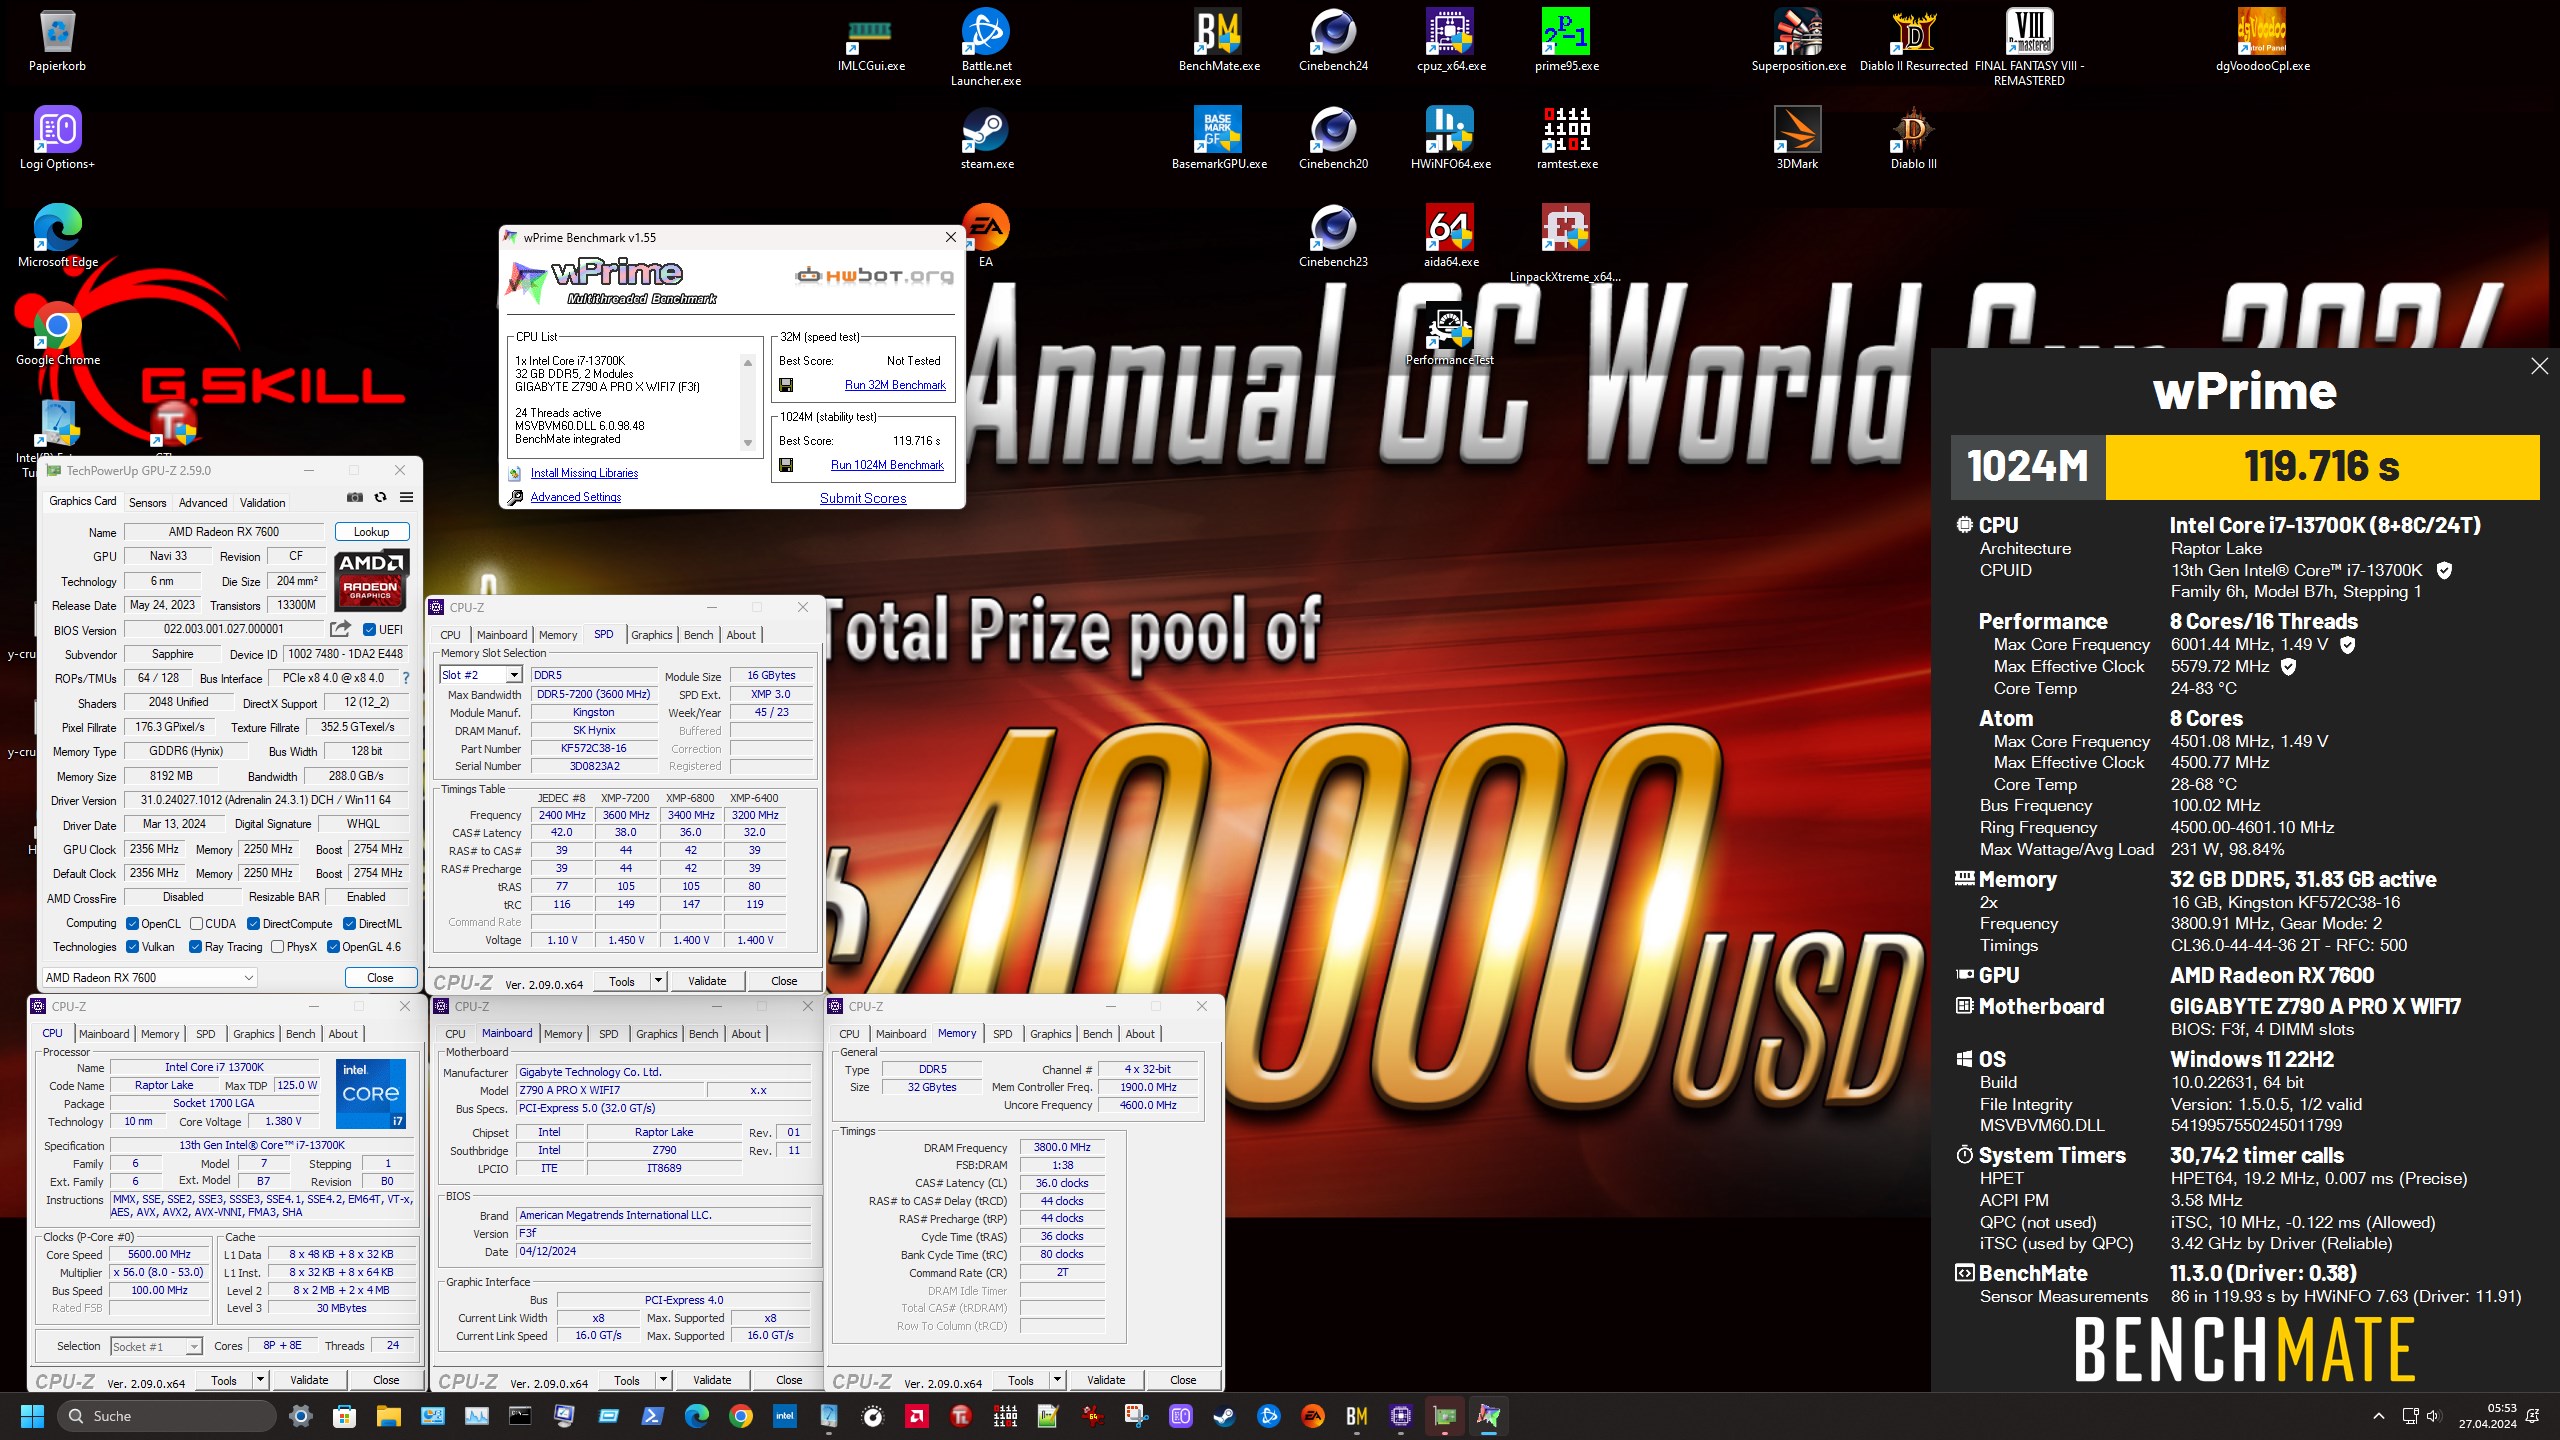Click scroll down arrow in wPrime CPU List
This screenshot has height=1440, width=2560.
coord(747,443)
